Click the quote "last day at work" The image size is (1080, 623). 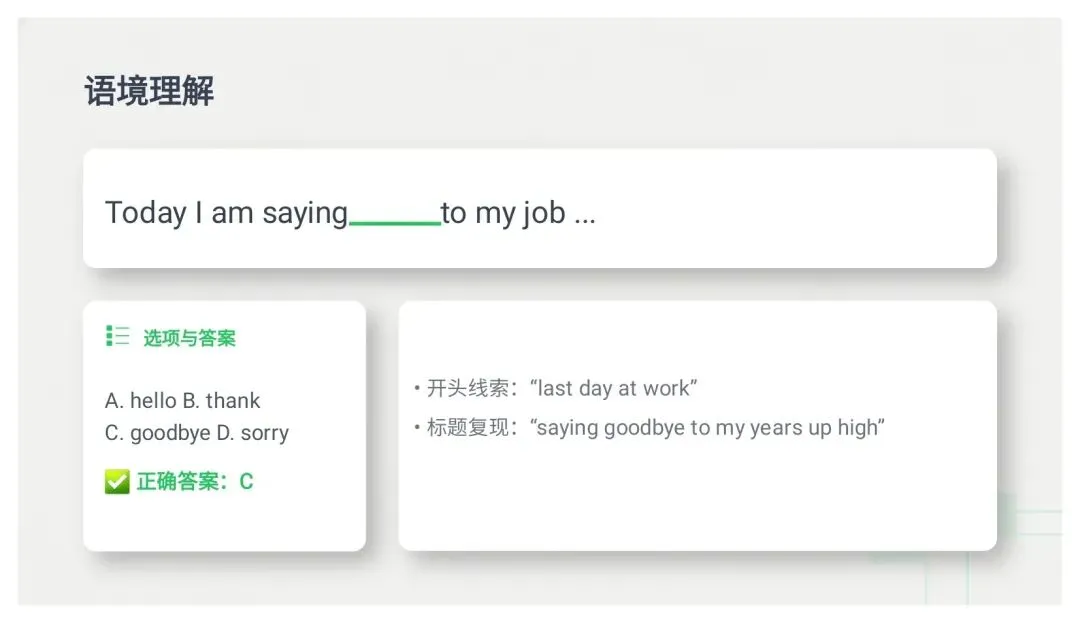tap(614, 388)
